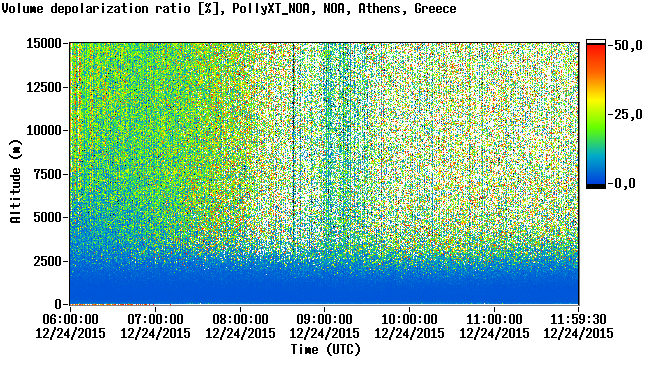The width and height of the screenshot is (665, 389).
Task: Click the 12500 altitude tick label
Action: [44, 87]
